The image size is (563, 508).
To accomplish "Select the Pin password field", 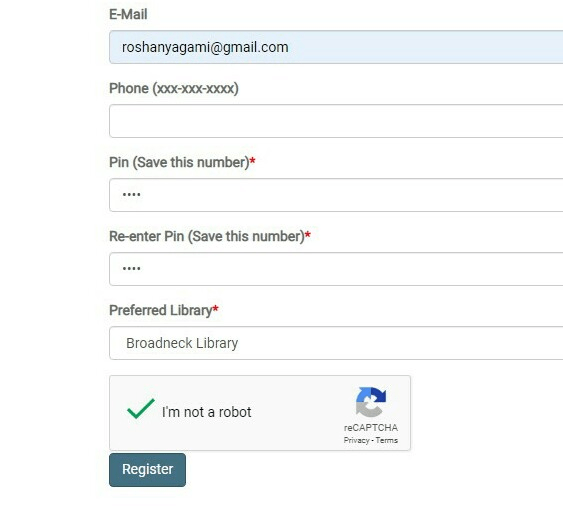I will pyautogui.click(x=336, y=195).
